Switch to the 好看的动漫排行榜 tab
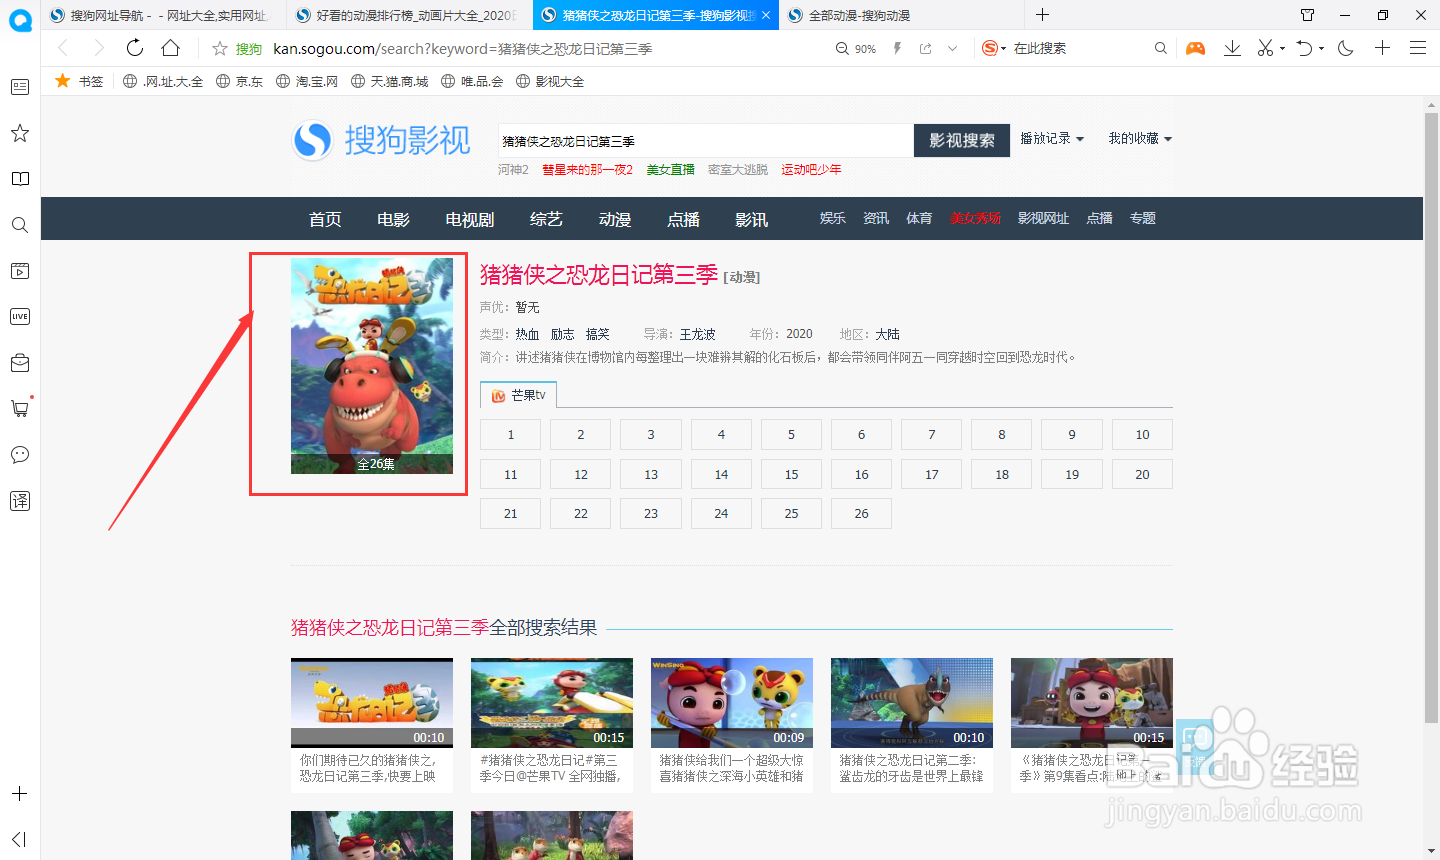 pyautogui.click(x=410, y=15)
